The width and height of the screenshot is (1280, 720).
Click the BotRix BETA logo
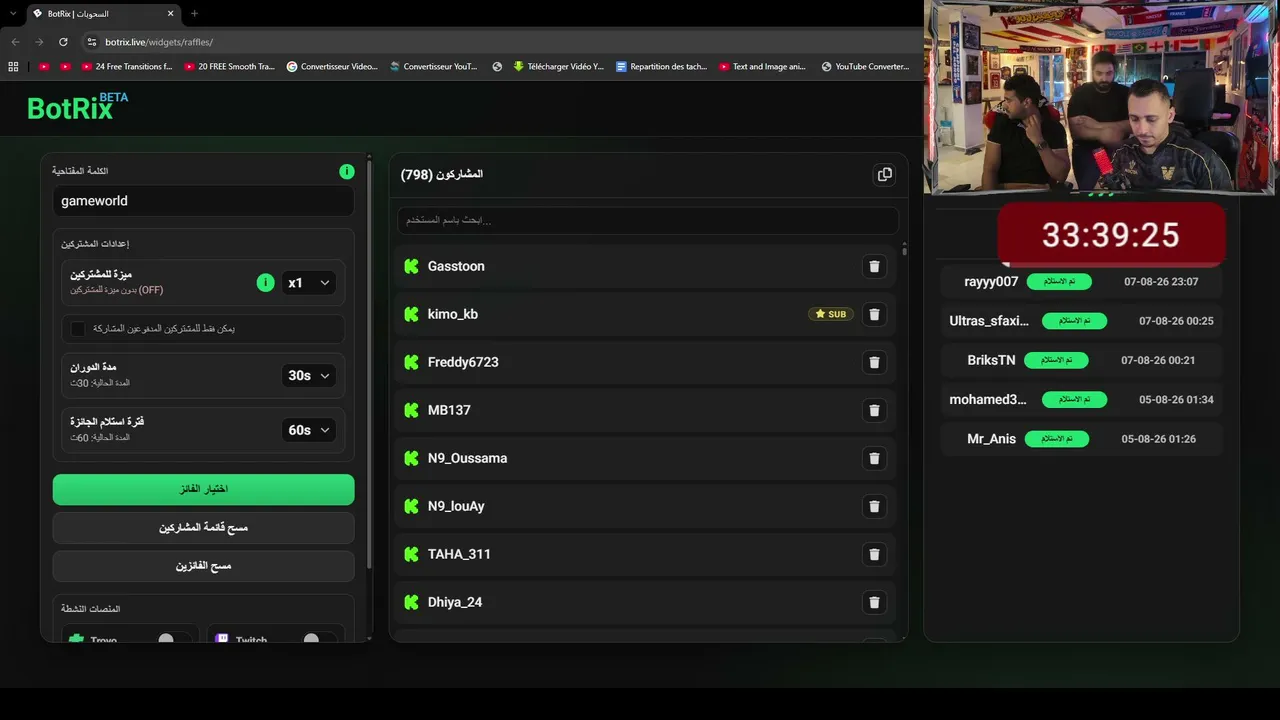coord(77,106)
